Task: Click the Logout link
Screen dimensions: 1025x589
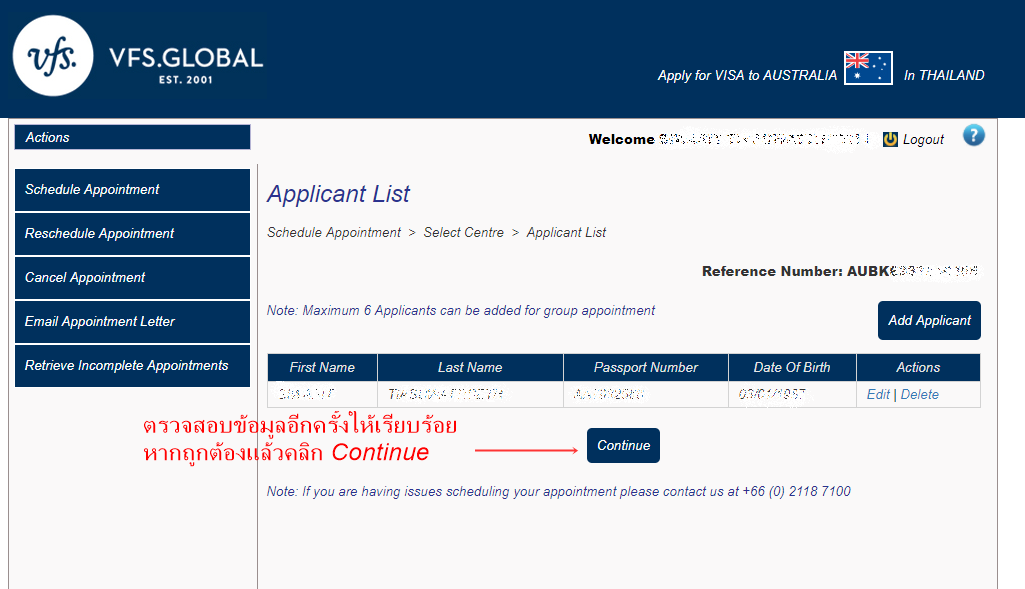Action: (923, 140)
